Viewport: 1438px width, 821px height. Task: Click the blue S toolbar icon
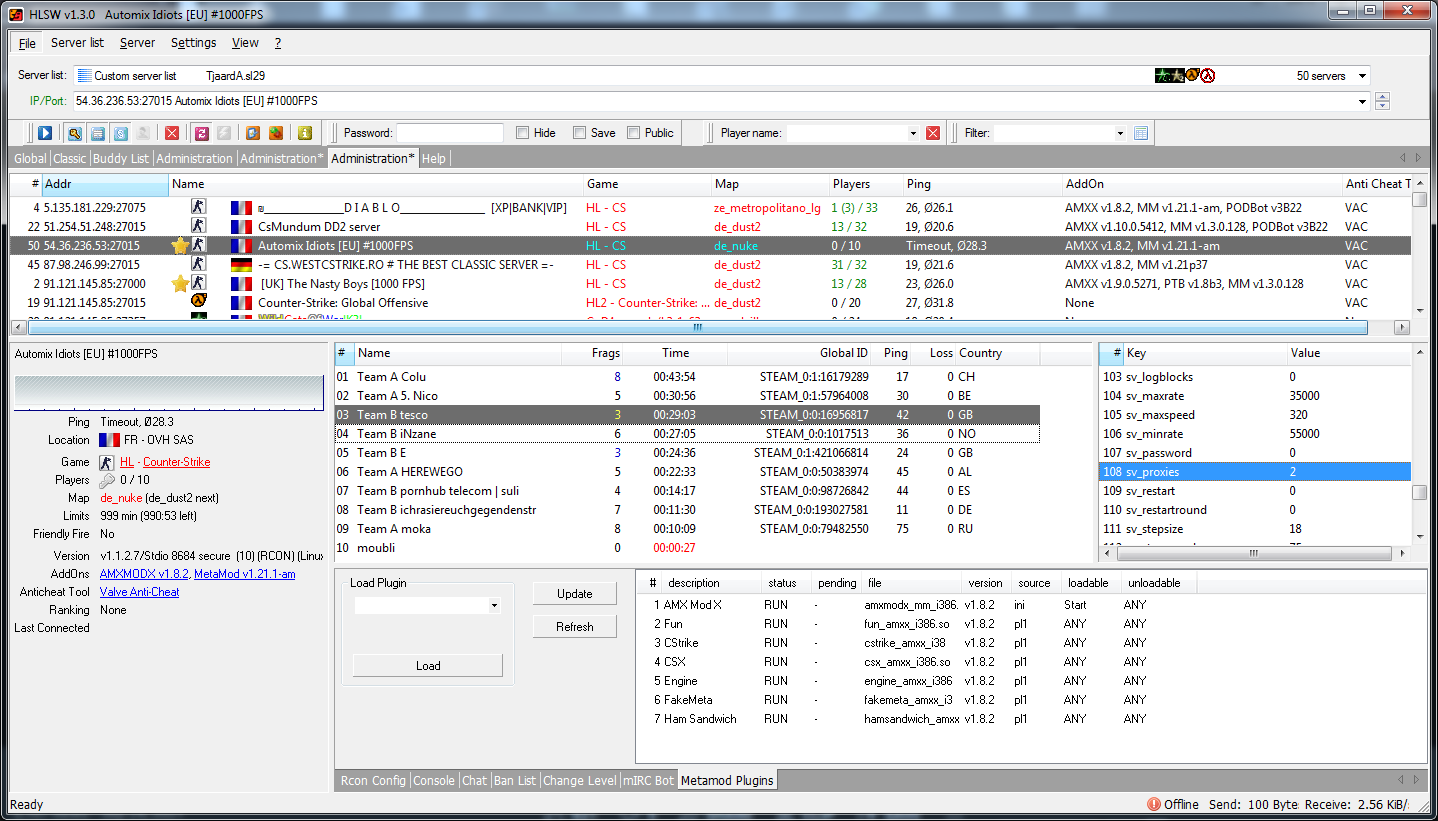click(120, 132)
